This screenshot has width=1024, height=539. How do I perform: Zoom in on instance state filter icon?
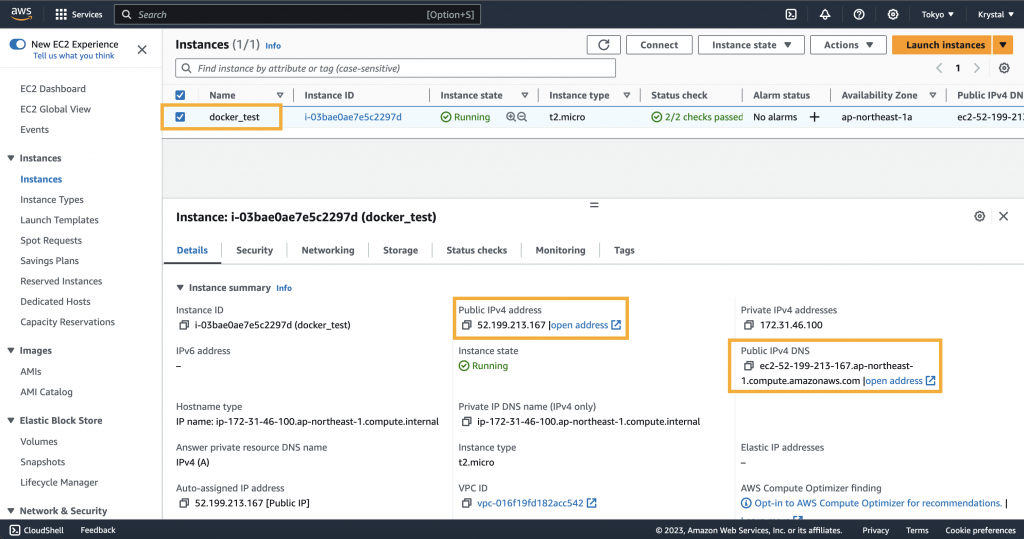pyautogui.click(x=511, y=117)
